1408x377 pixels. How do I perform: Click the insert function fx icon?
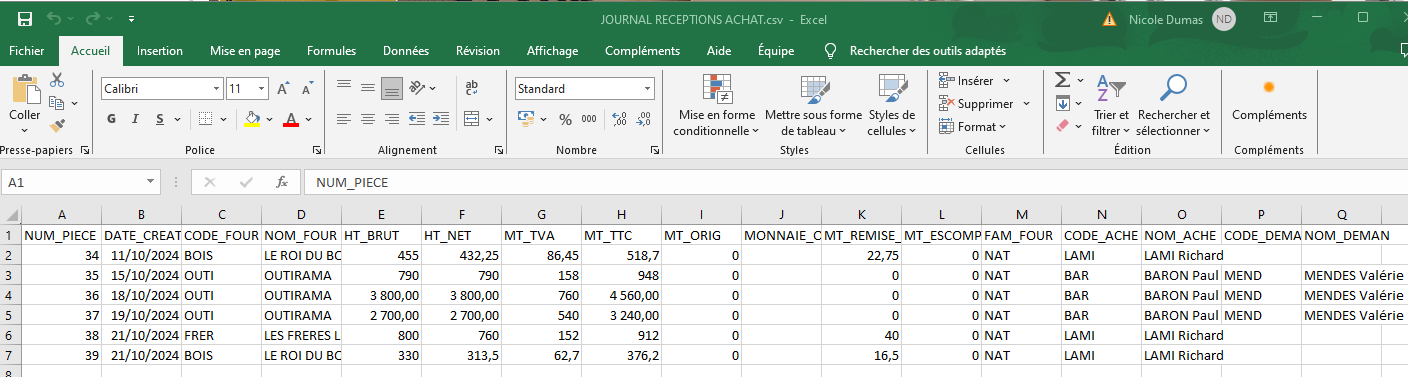tap(282, 182)
